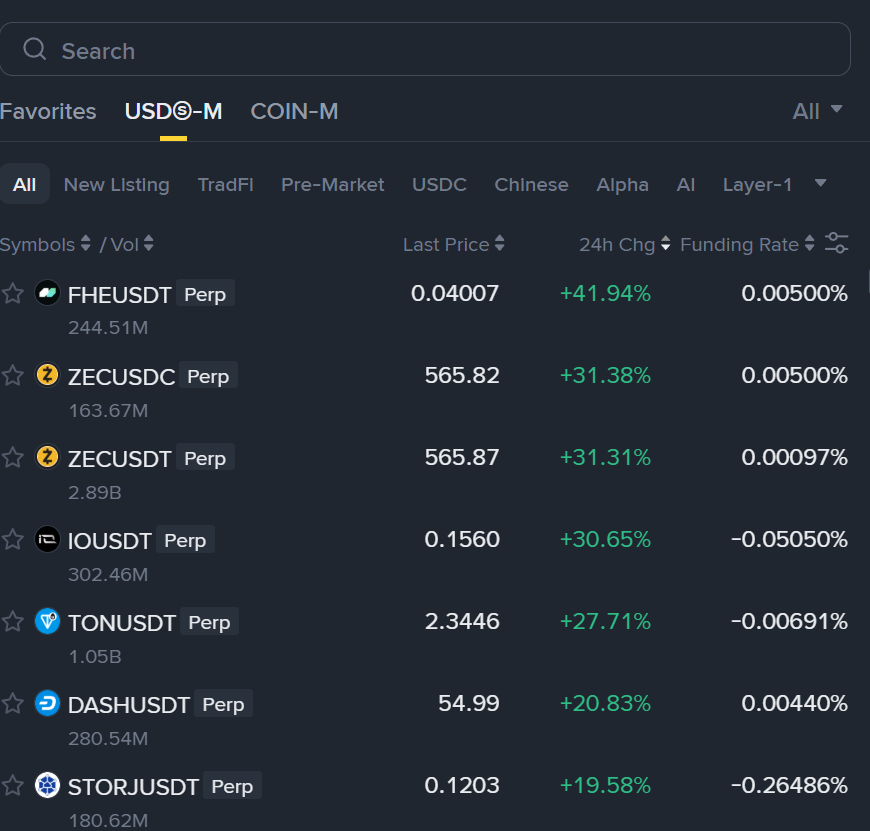The width and height of the screenshot is (870, 831).
Task: Click the DASH coin logo
Action: click(x=47, y=703)
